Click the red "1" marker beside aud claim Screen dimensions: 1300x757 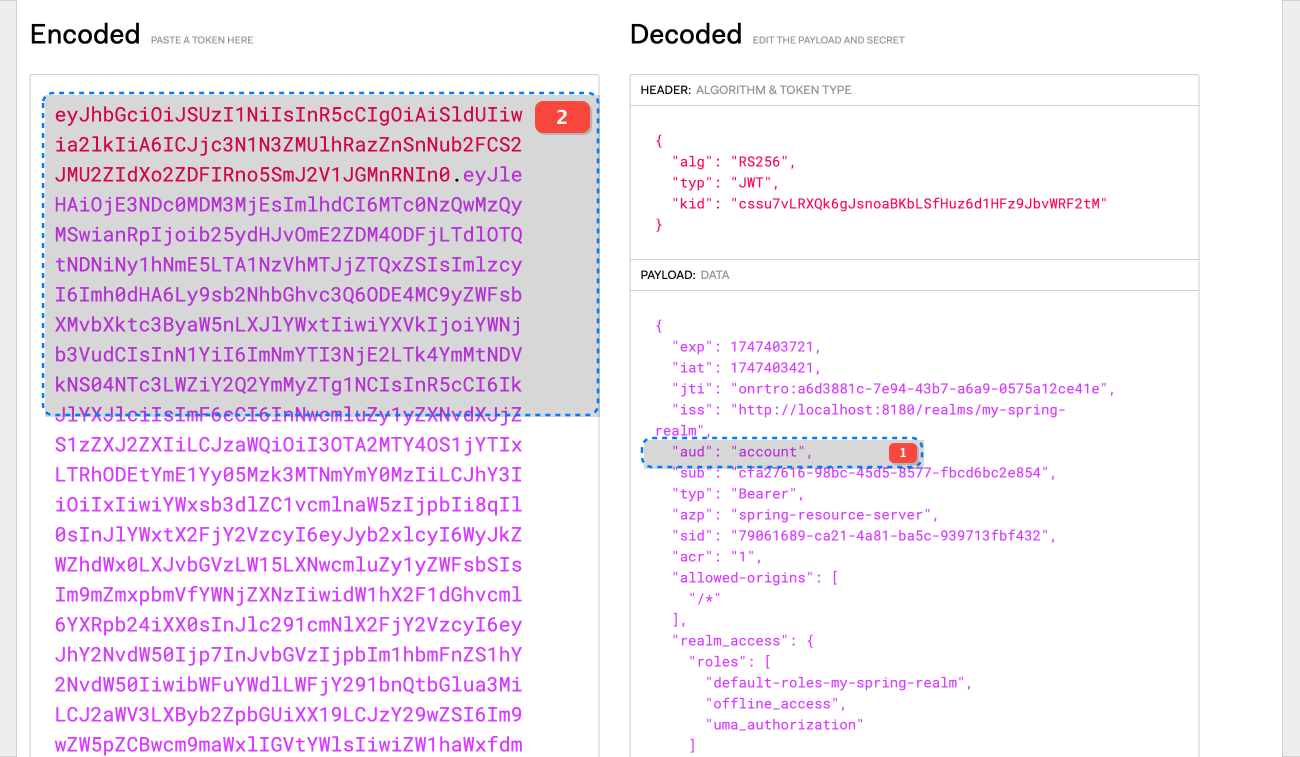(901, 452)
